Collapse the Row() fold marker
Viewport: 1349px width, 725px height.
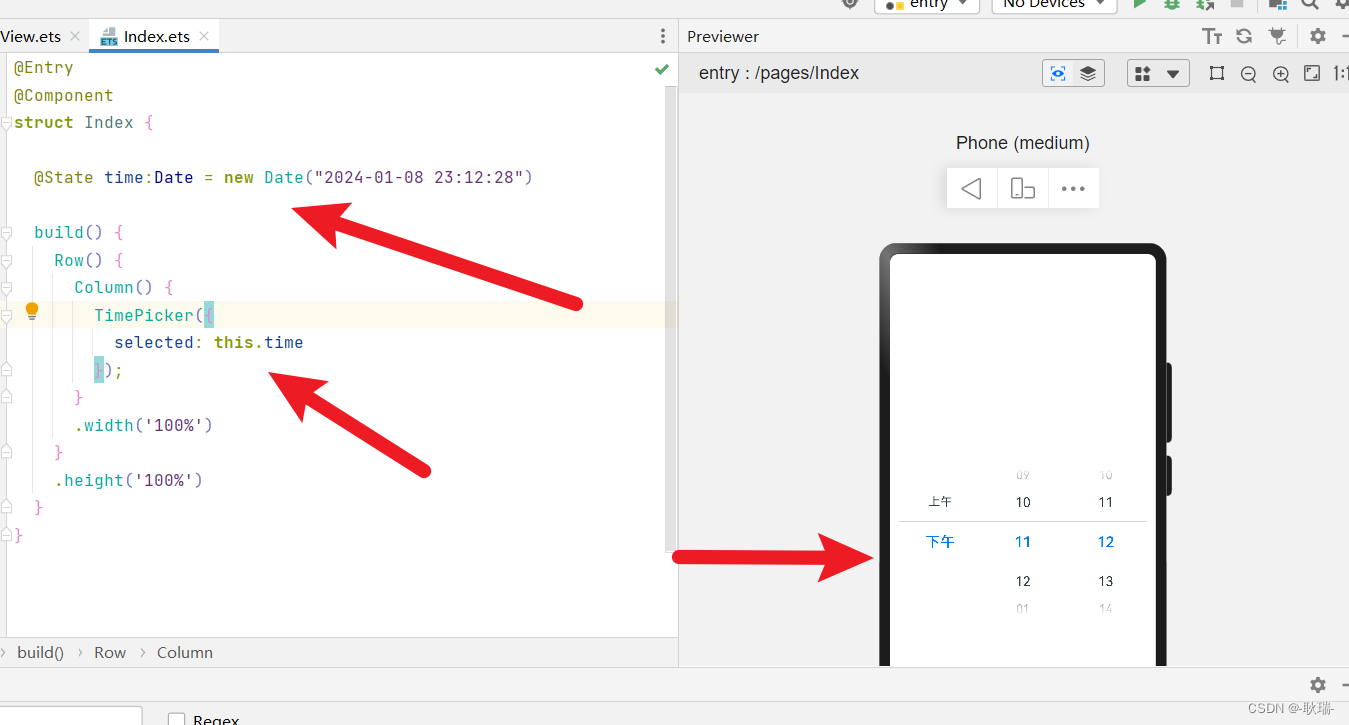pos(6,260)
